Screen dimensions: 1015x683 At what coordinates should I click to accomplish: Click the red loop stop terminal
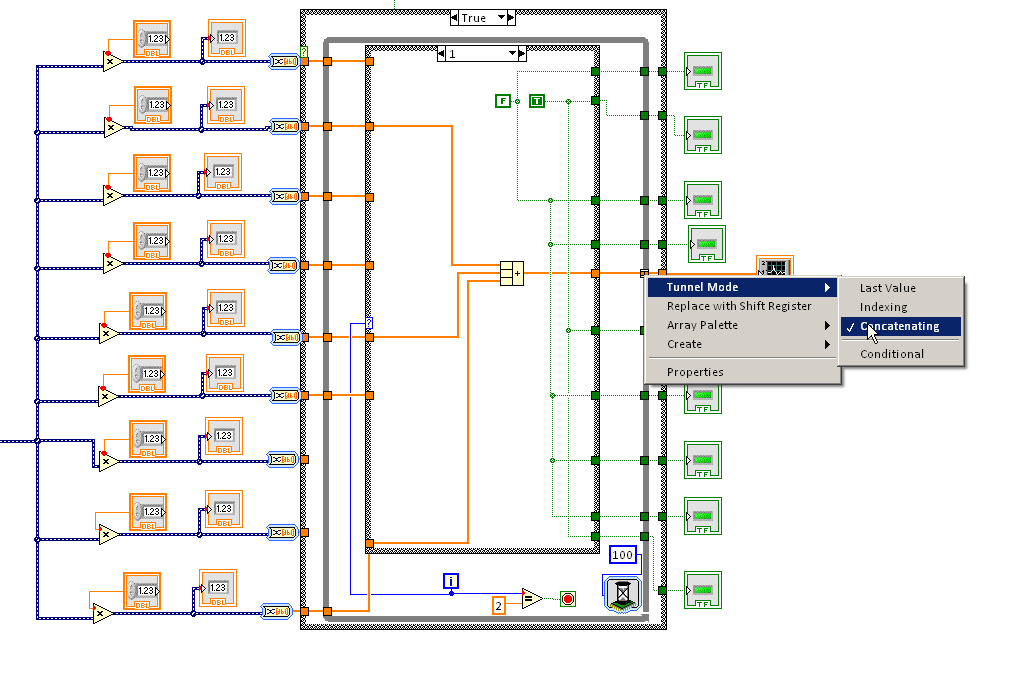568,599
